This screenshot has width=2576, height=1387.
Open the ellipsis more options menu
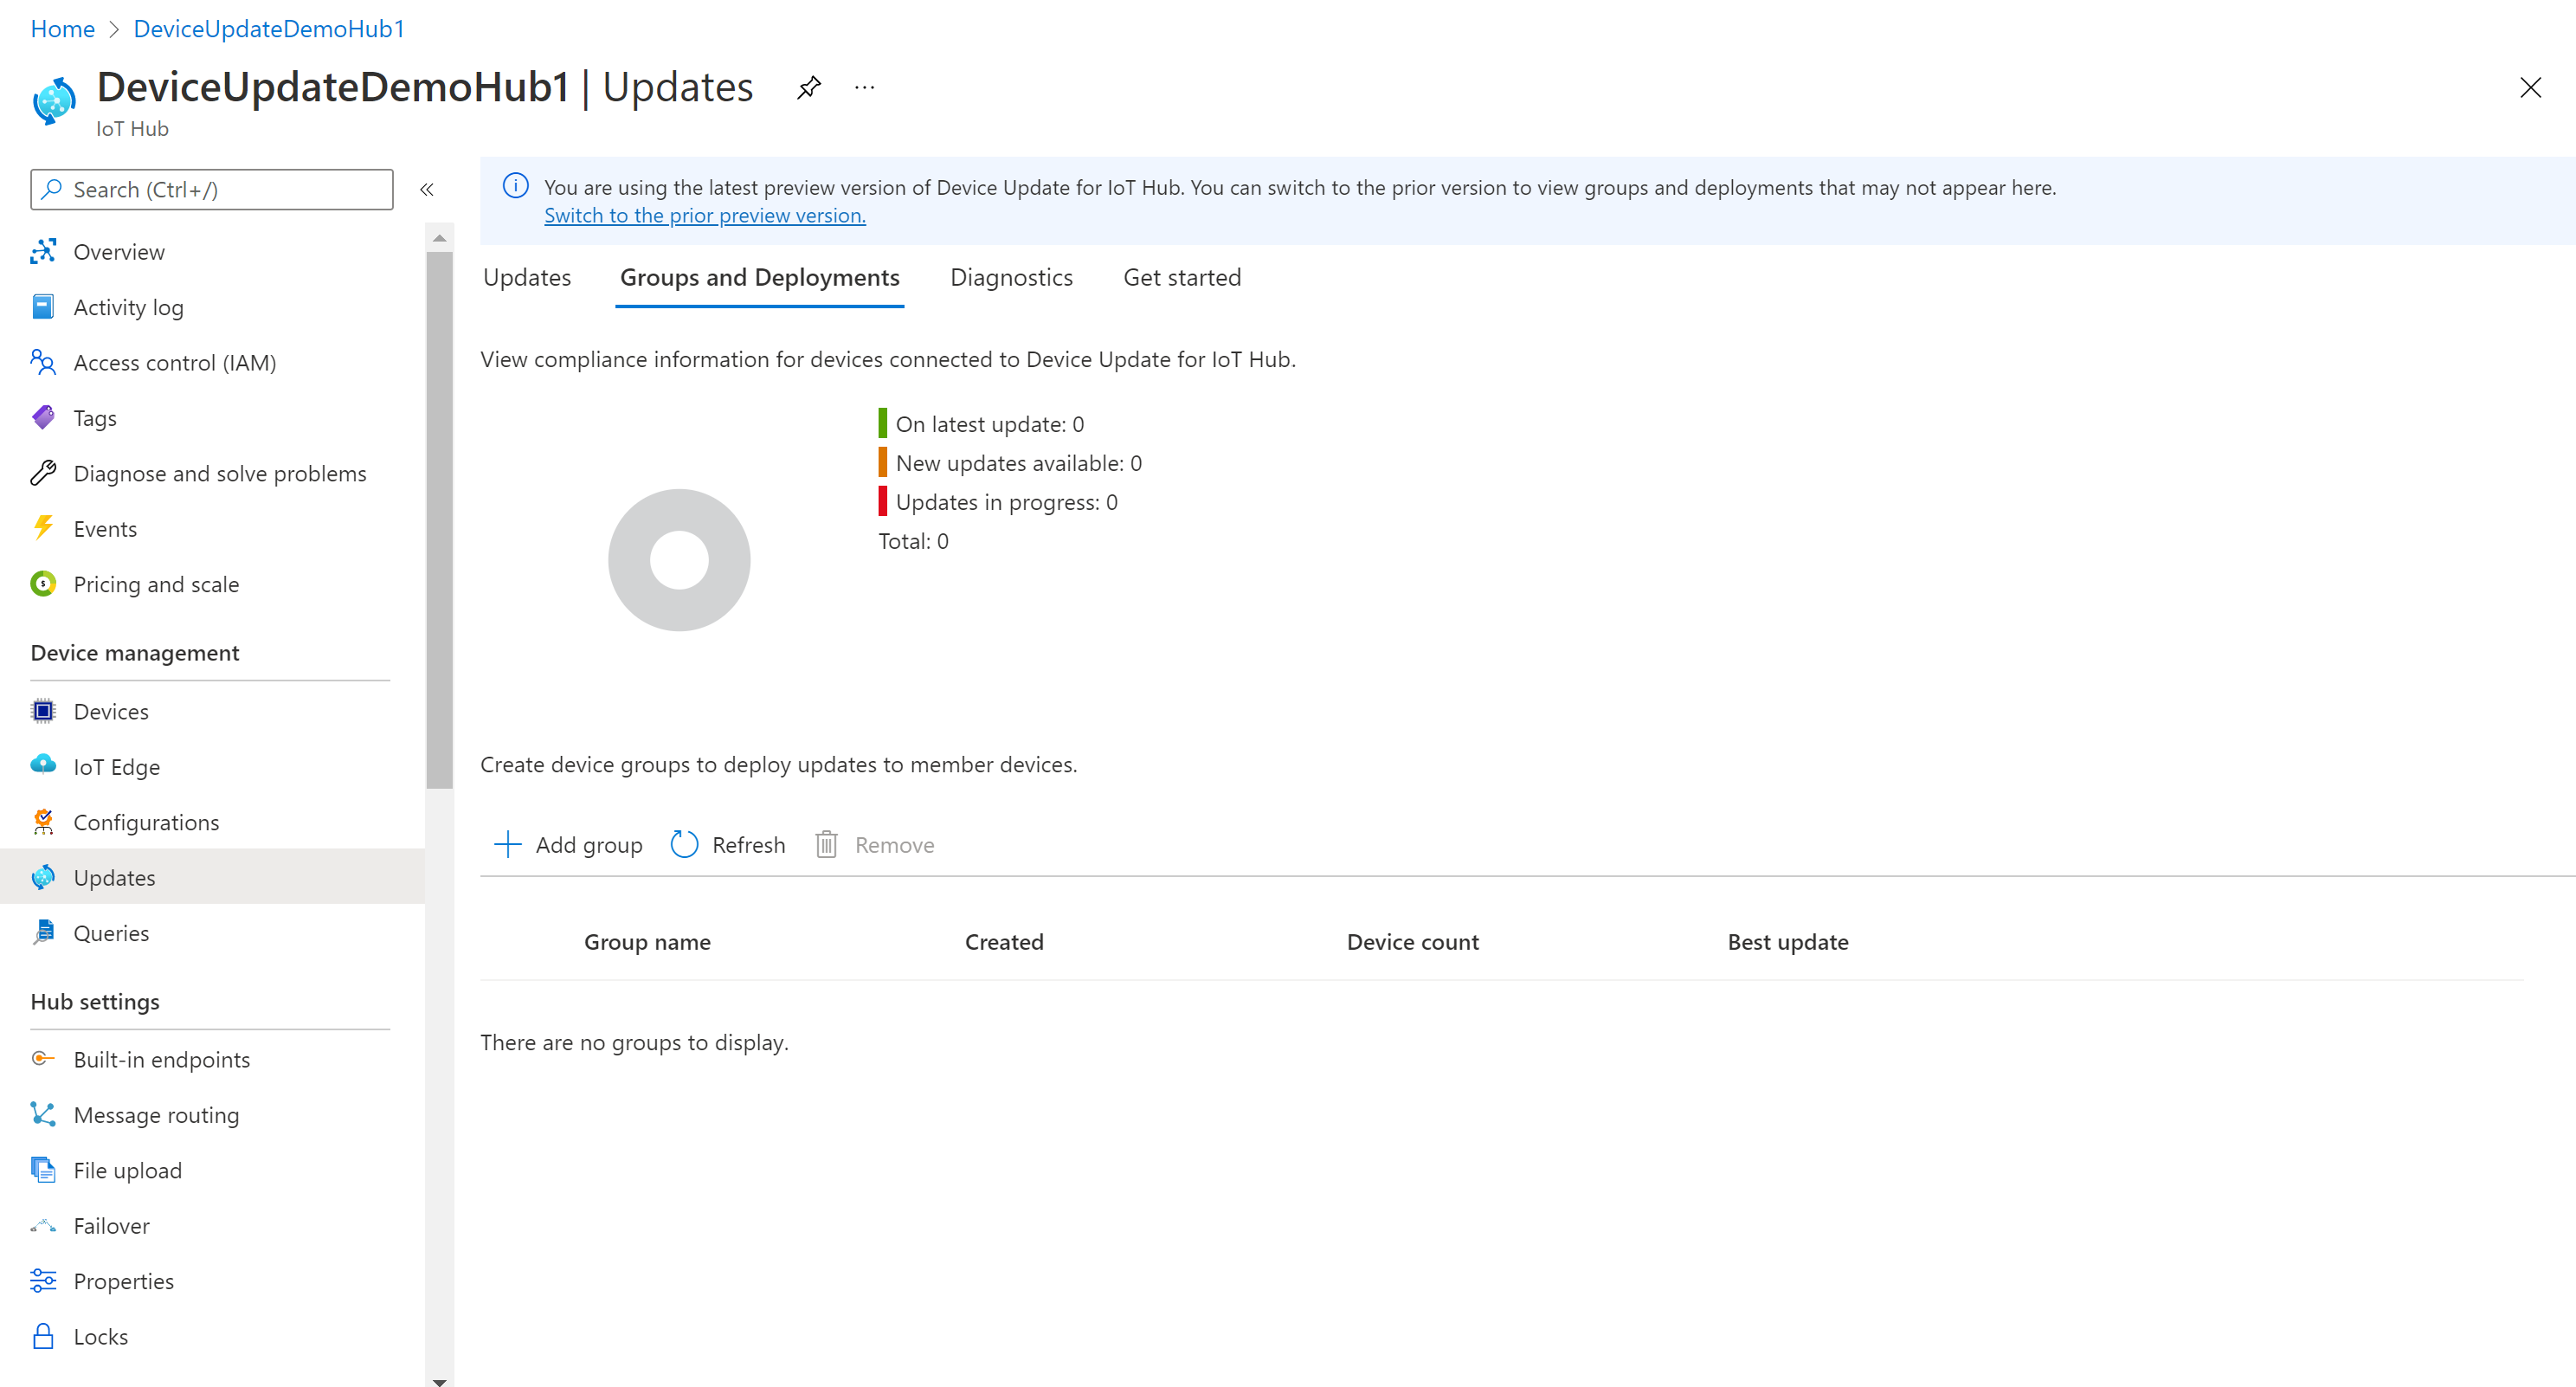point(864,88)
